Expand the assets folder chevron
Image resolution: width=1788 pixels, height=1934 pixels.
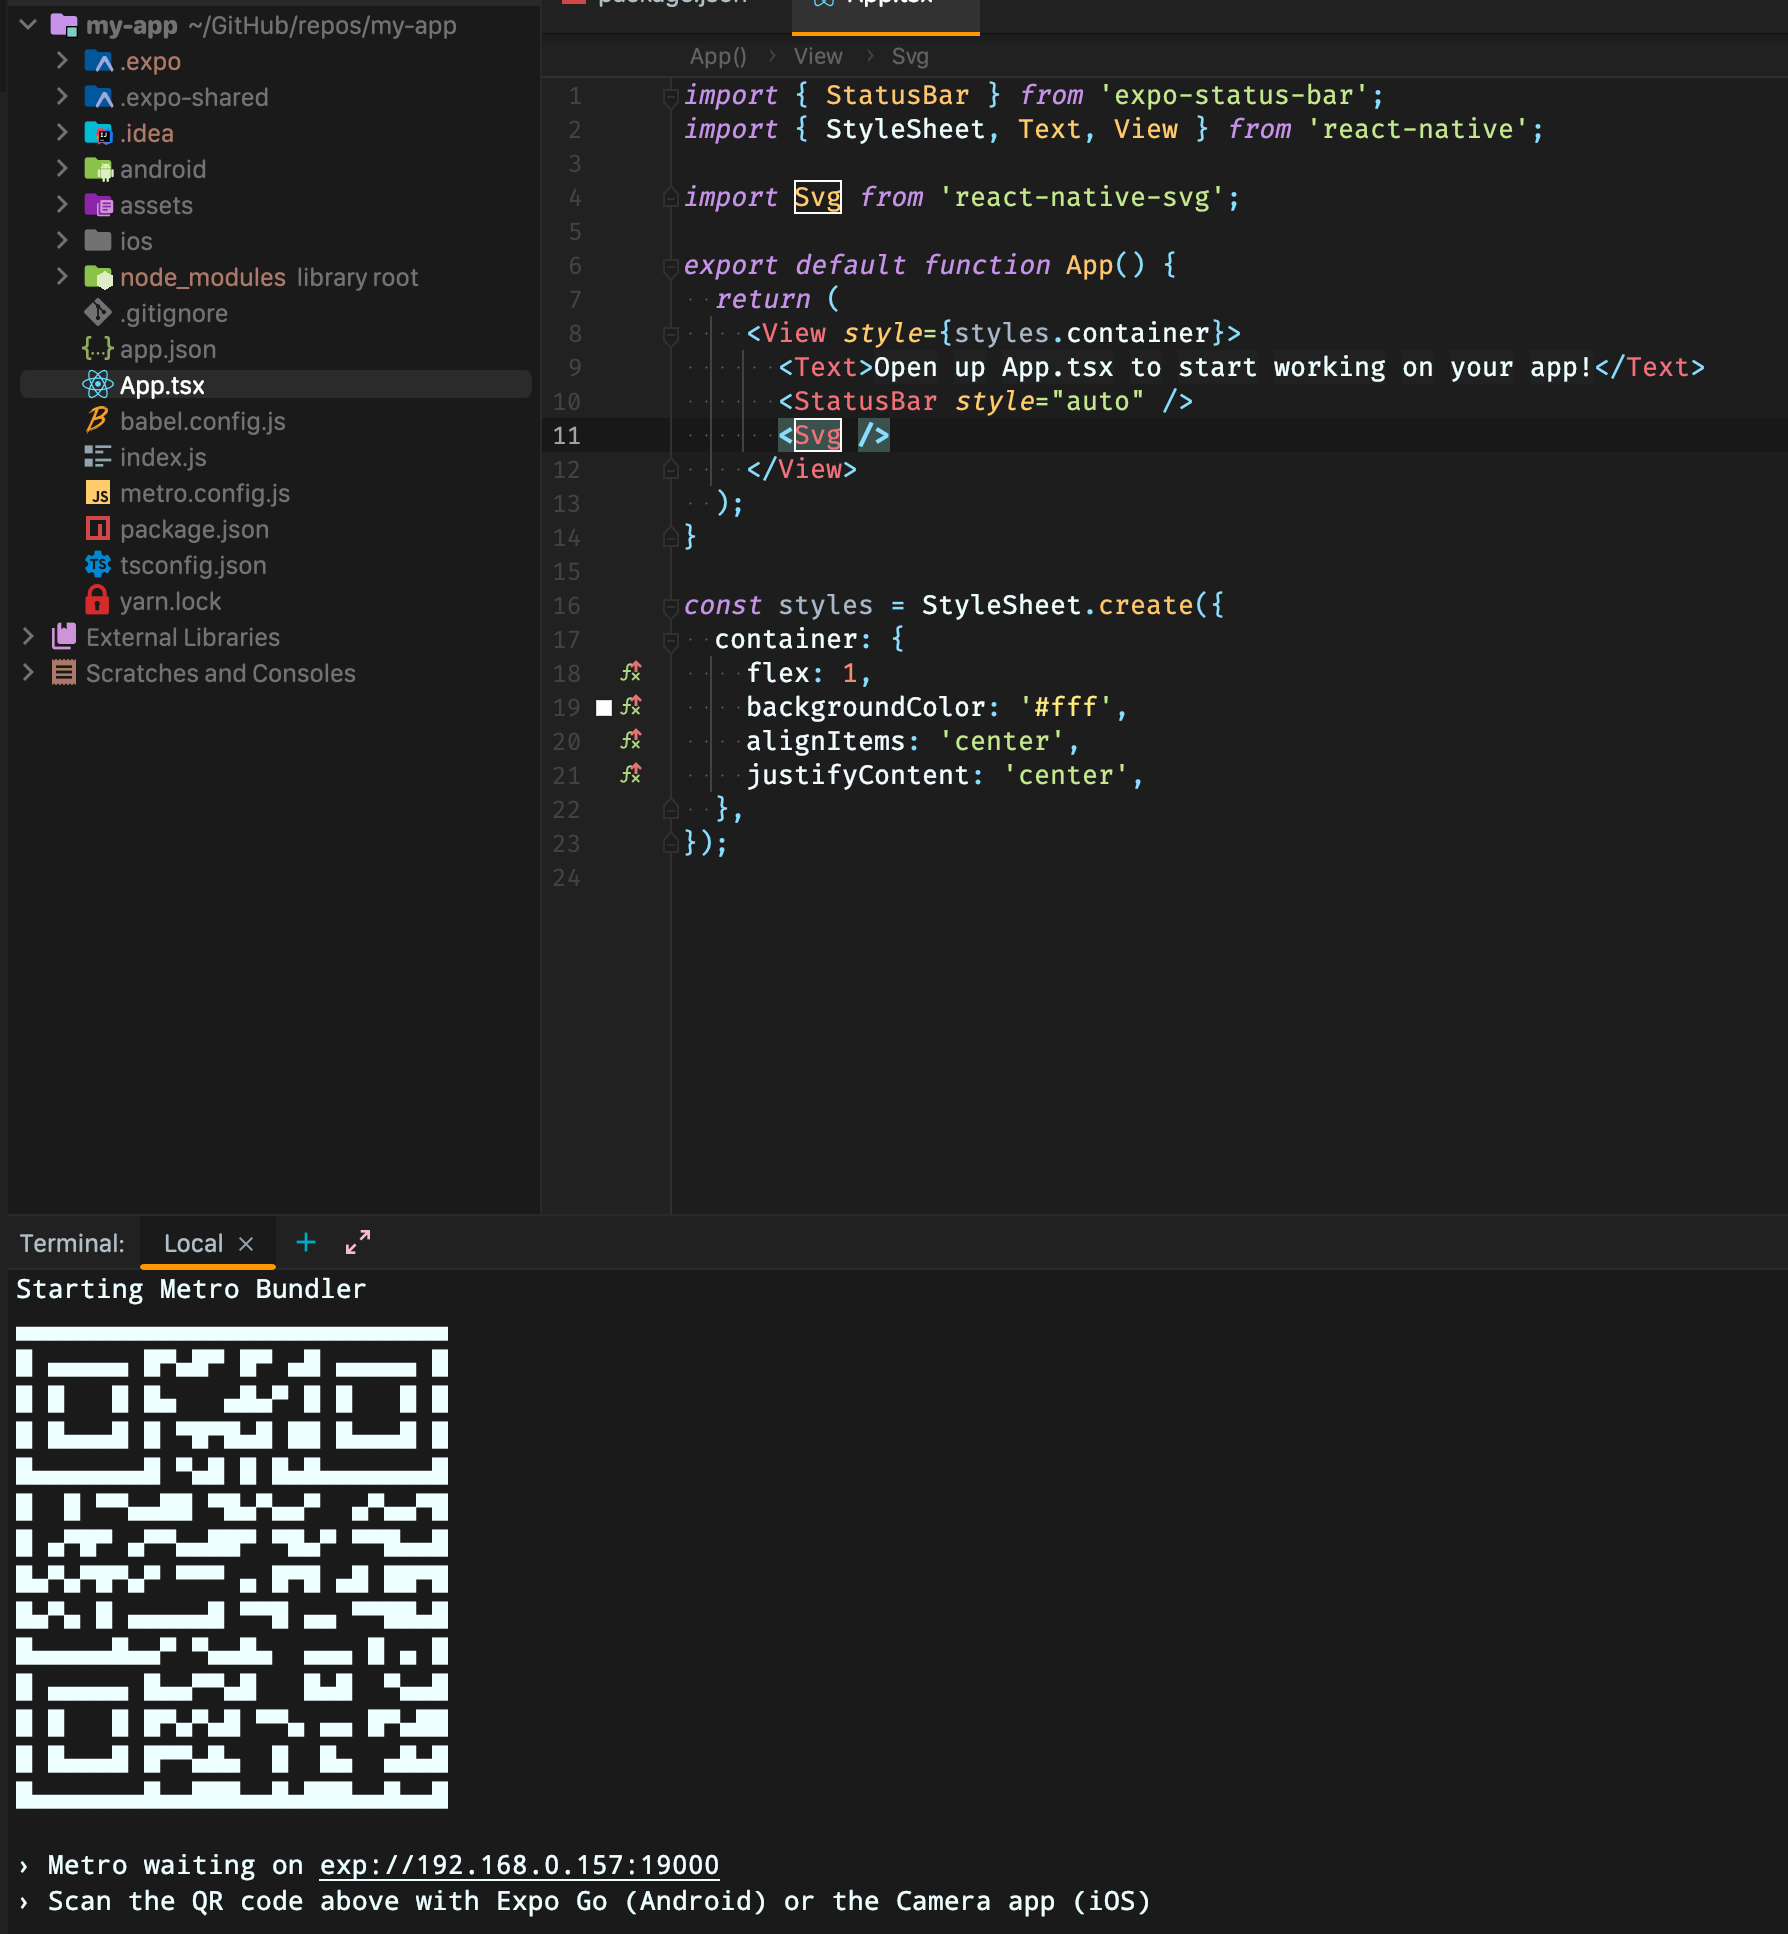click(x=62, y=204)
